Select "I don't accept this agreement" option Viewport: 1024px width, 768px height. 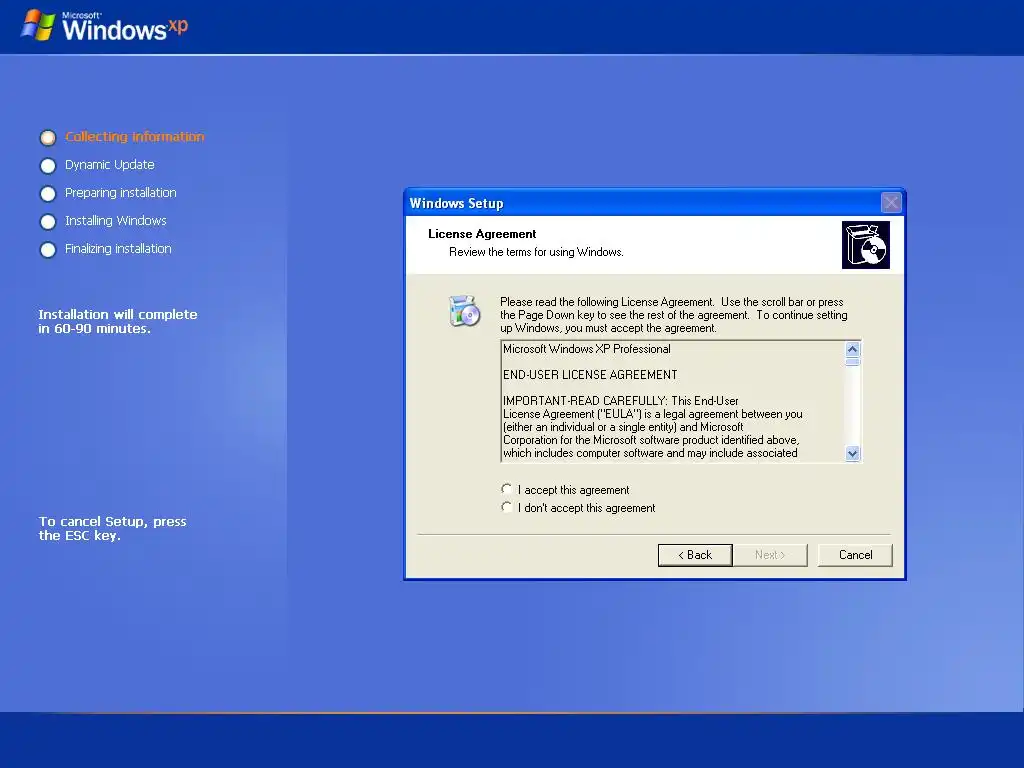click(x=507, y=507)
